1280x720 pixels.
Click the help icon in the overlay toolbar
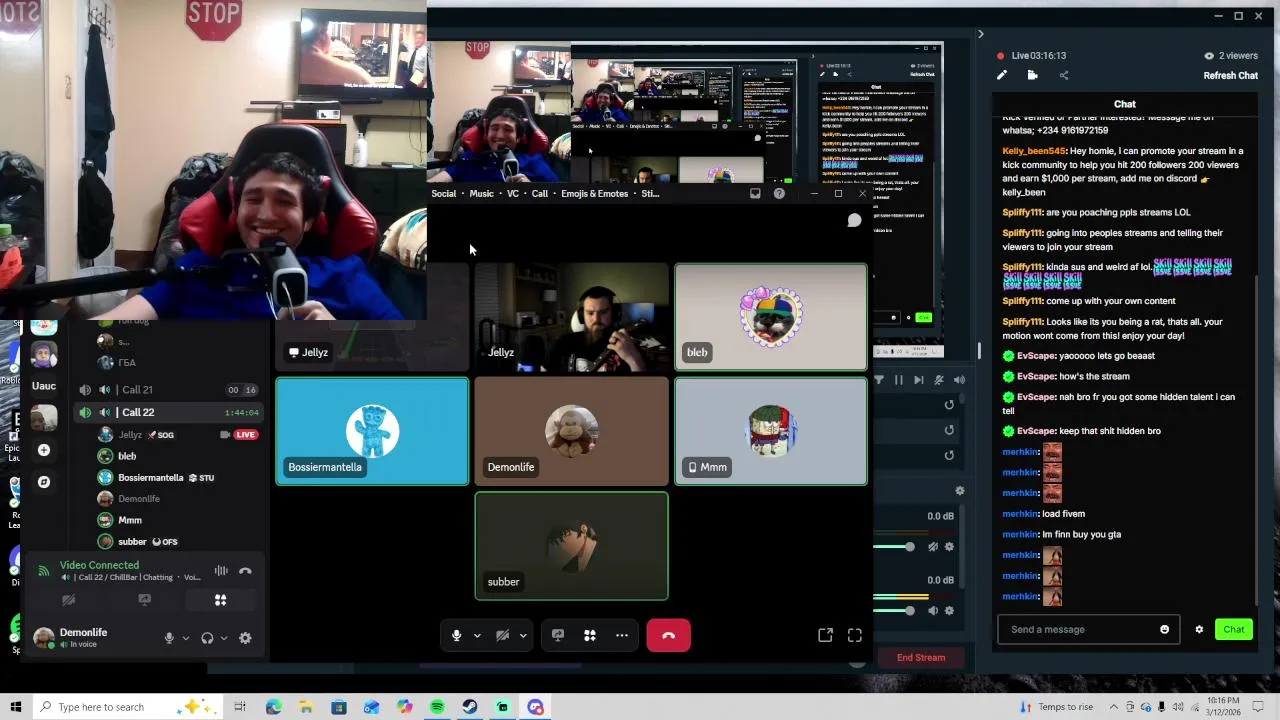(779, 194)
